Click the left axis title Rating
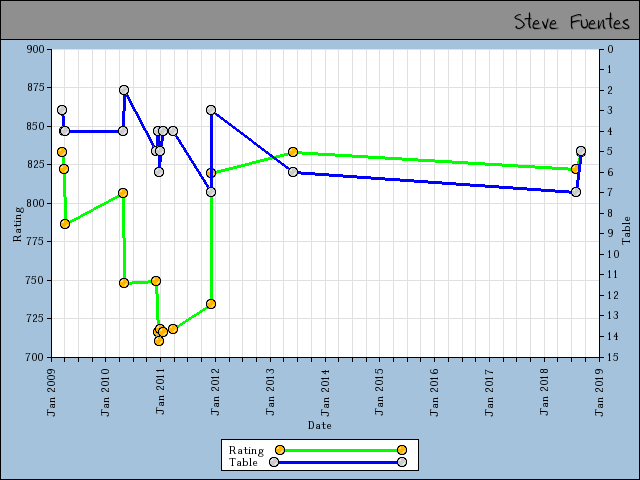Image resolution: width=640 pixels, height=480 pixels. click(x=17, y=224)
